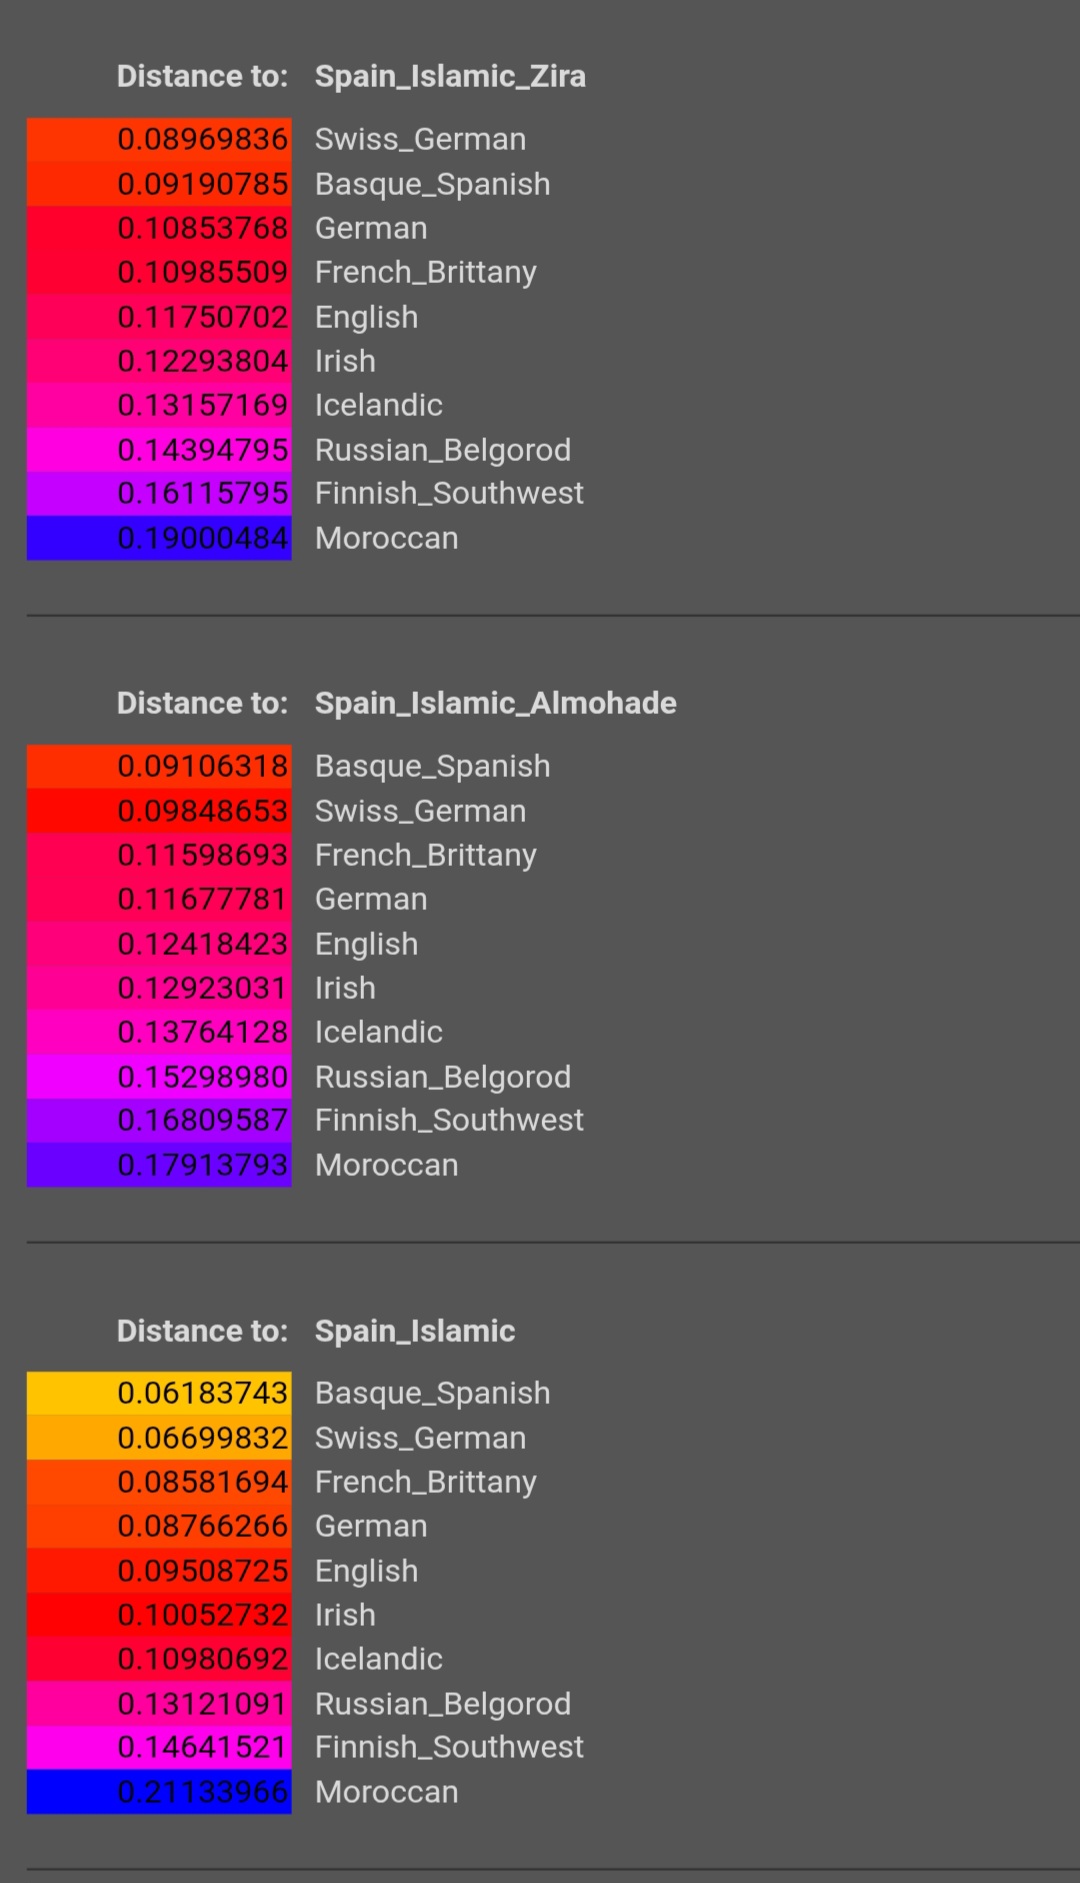Select the 0.10980692 value
This screenshot has width=1080, height=1883.
click(x=159, y=1659)
